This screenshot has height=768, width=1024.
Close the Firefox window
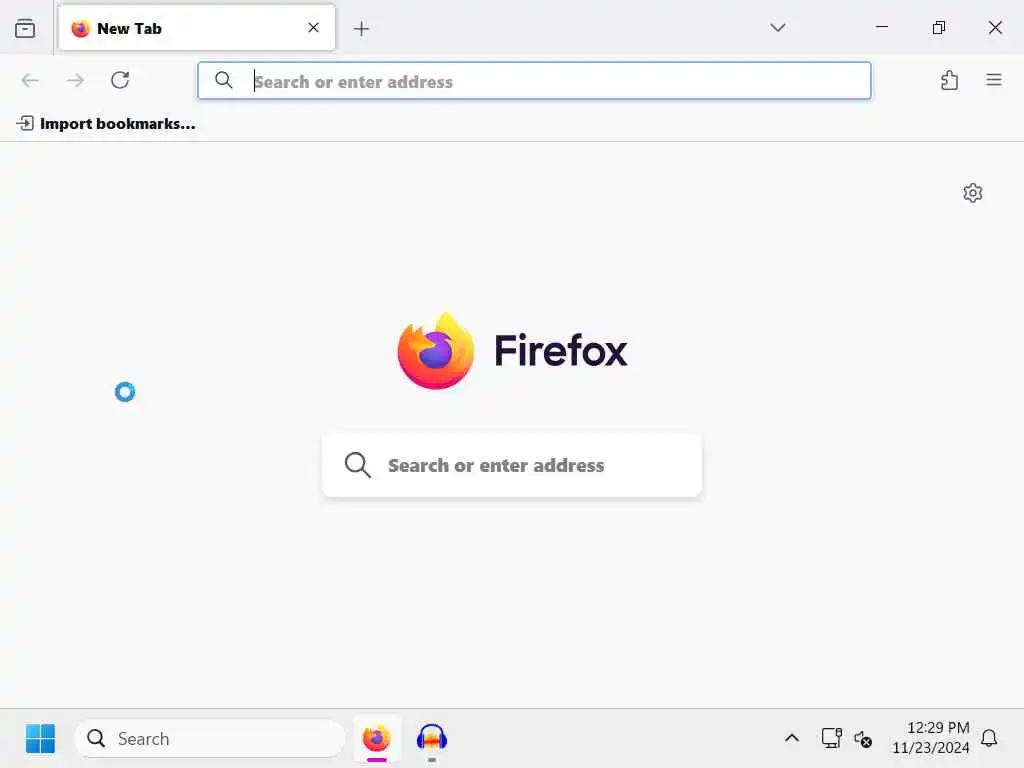995,27
